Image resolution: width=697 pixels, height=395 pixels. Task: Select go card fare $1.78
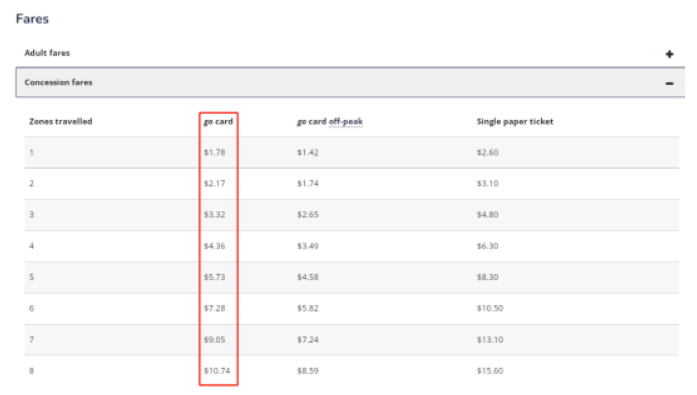pos(215,152)
